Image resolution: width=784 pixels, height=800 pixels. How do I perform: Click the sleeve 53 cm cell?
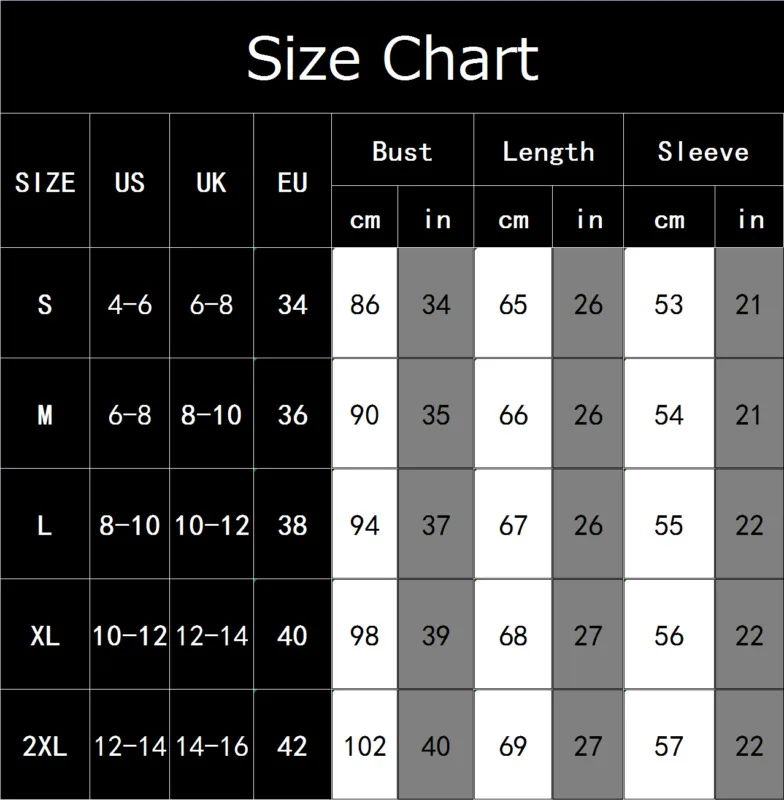[669, 304]
